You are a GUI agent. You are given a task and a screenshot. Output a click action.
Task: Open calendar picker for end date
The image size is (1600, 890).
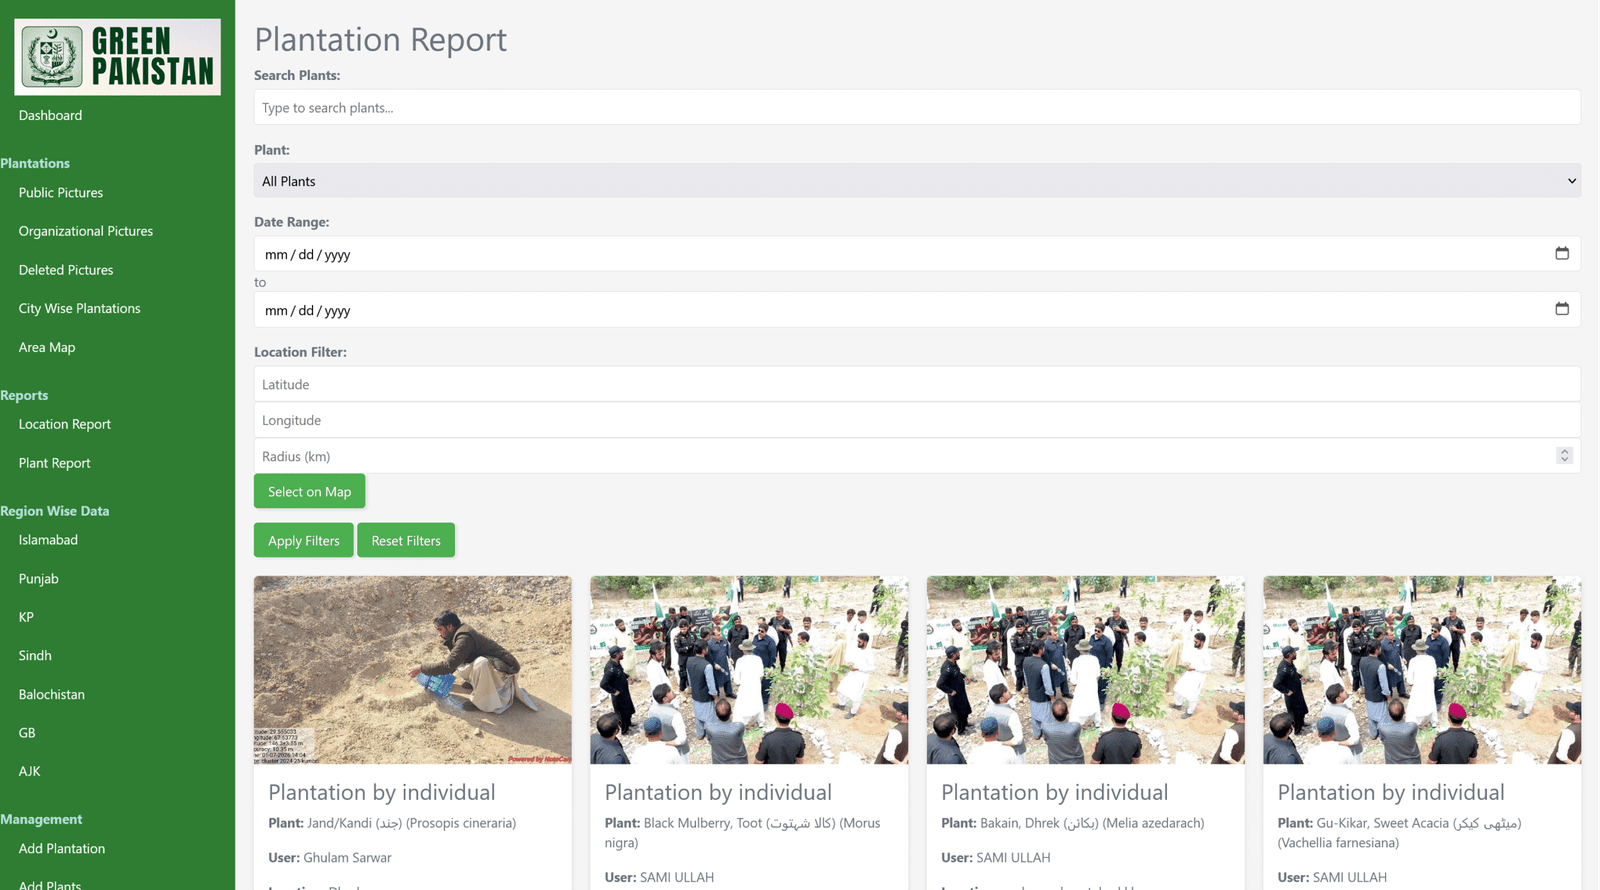click(x=1562, y=309)
